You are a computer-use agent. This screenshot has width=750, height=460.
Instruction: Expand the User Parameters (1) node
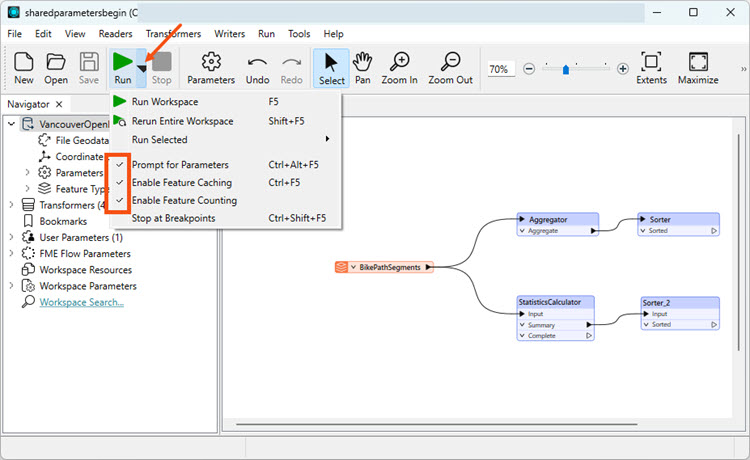tap(11, 237)
